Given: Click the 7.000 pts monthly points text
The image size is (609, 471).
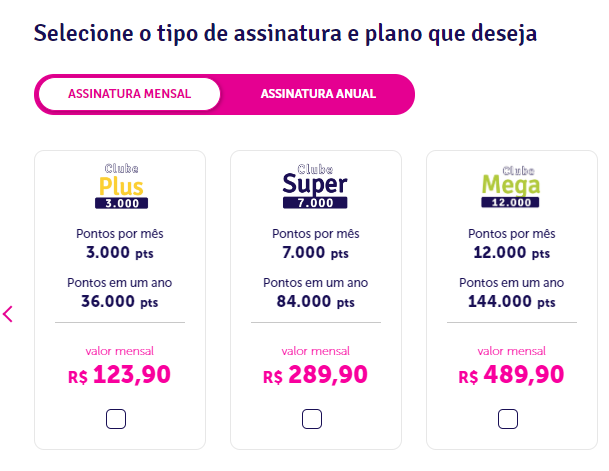Looking at the screenshot, I should [315, 252].
